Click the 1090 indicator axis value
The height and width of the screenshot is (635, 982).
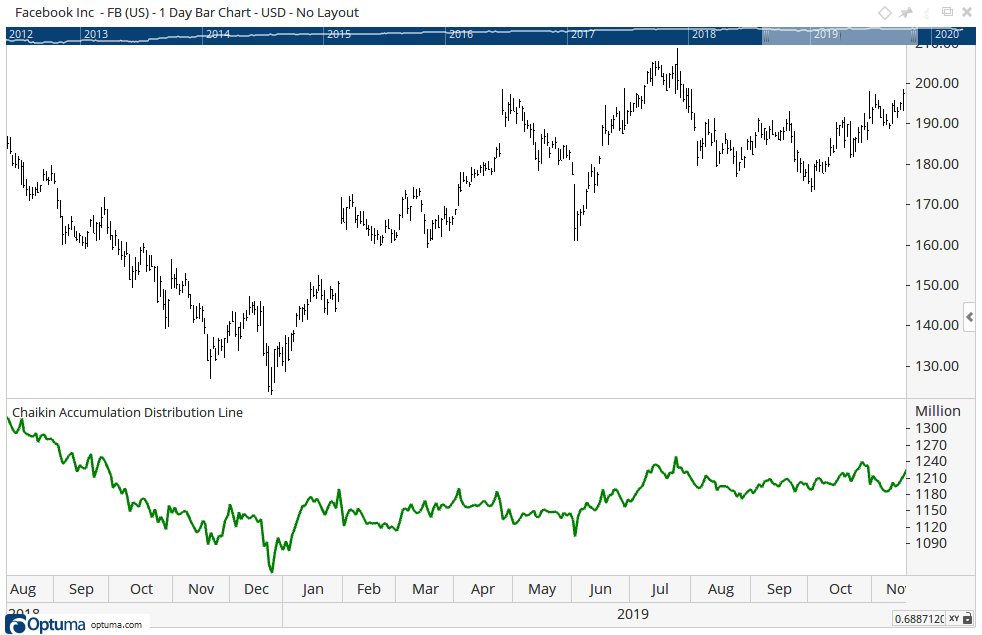931,544
